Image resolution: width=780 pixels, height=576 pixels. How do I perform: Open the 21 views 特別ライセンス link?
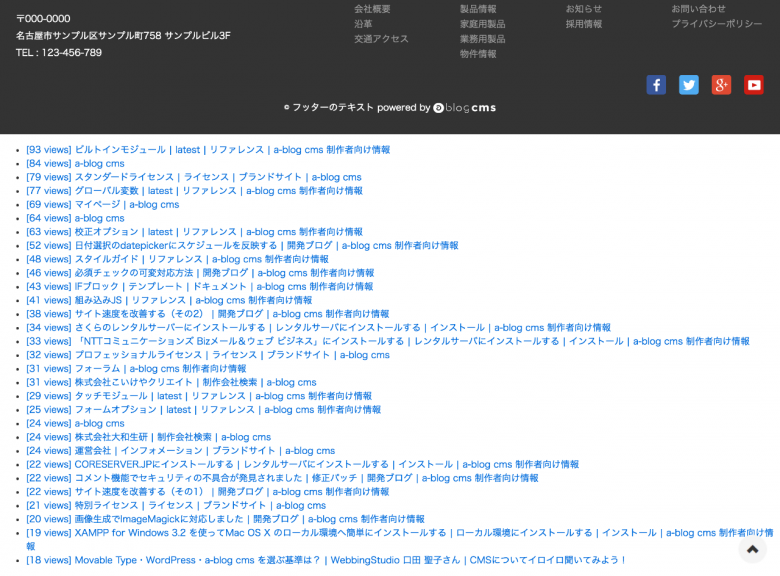coord(176,505)
